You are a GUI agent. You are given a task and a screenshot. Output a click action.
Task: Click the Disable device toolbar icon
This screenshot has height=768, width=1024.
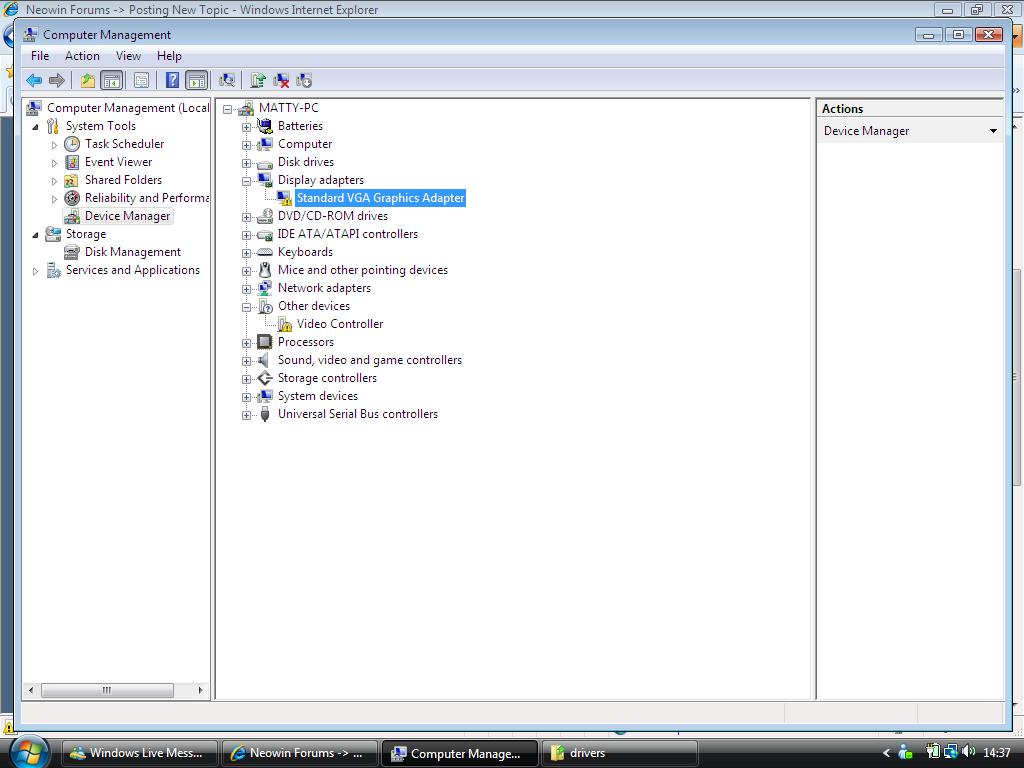tap(305, 80)
